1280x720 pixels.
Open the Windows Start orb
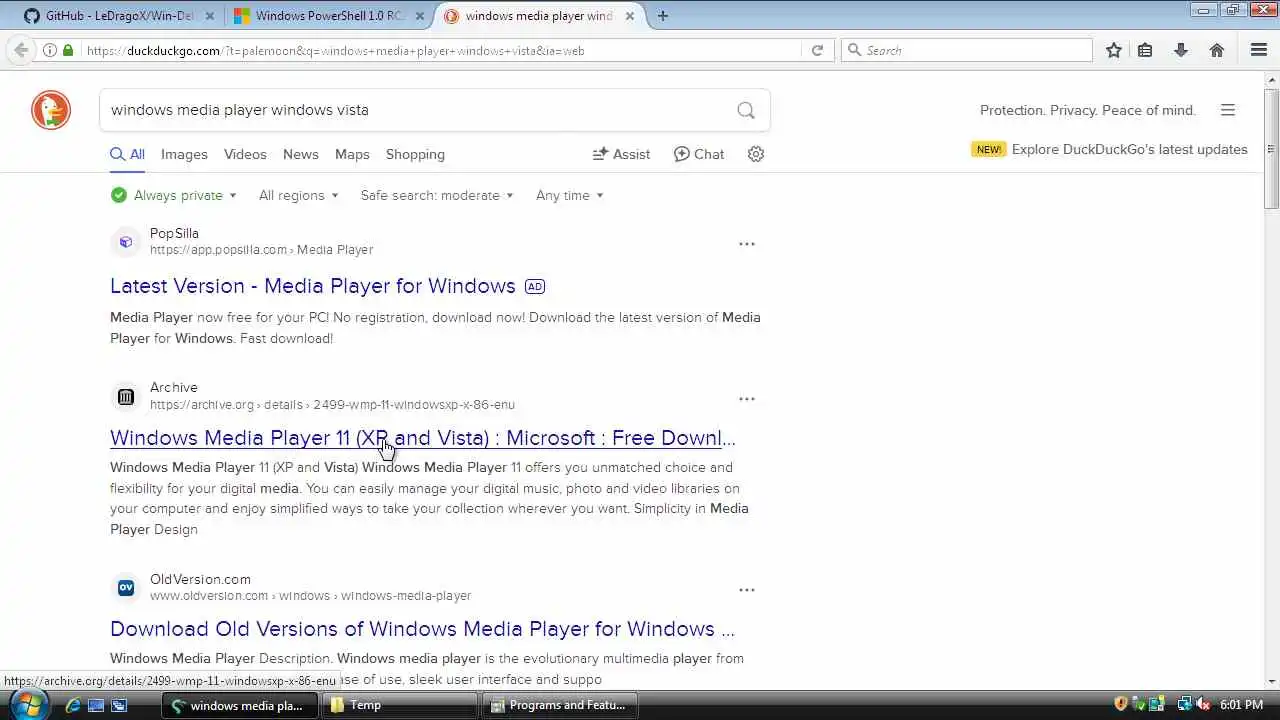pos(27,704)
